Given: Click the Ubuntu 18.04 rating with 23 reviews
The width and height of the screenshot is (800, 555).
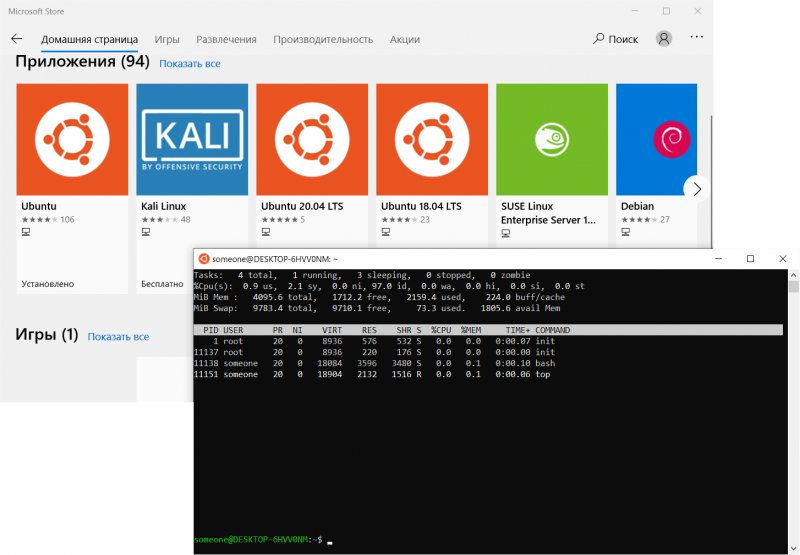Looking at the screenshot, I should [406, 219].
